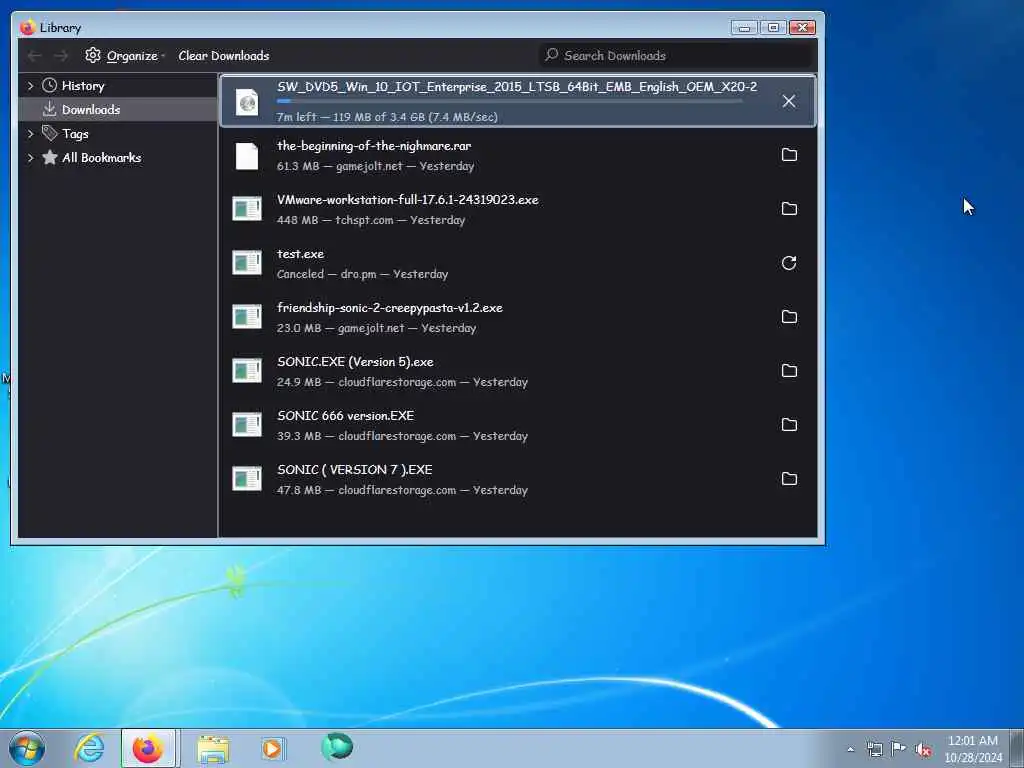Open containing folder for SONIC.EXE (Version 5).exe
This screenshot has height=768, width=1024.
point(789,371)
